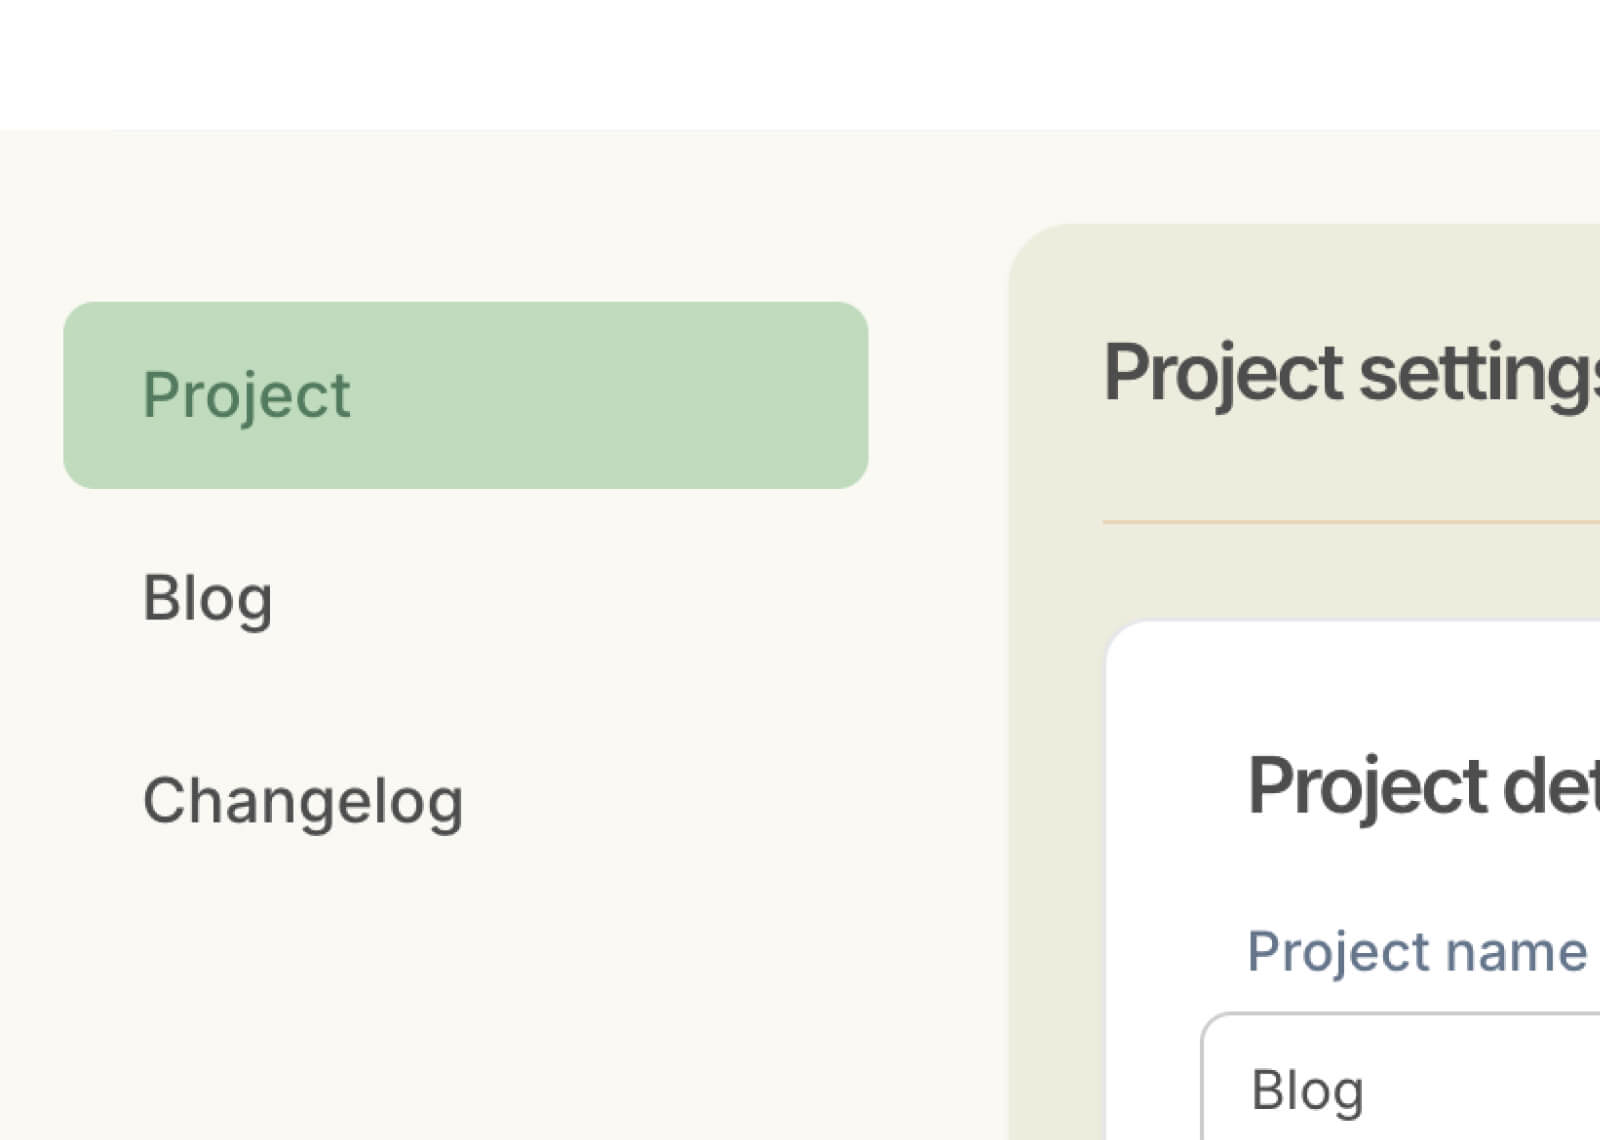Viewport: 1600px width, 1140px height.
Task: Click the Project details card heading
Action: (x=1422, y=786)
